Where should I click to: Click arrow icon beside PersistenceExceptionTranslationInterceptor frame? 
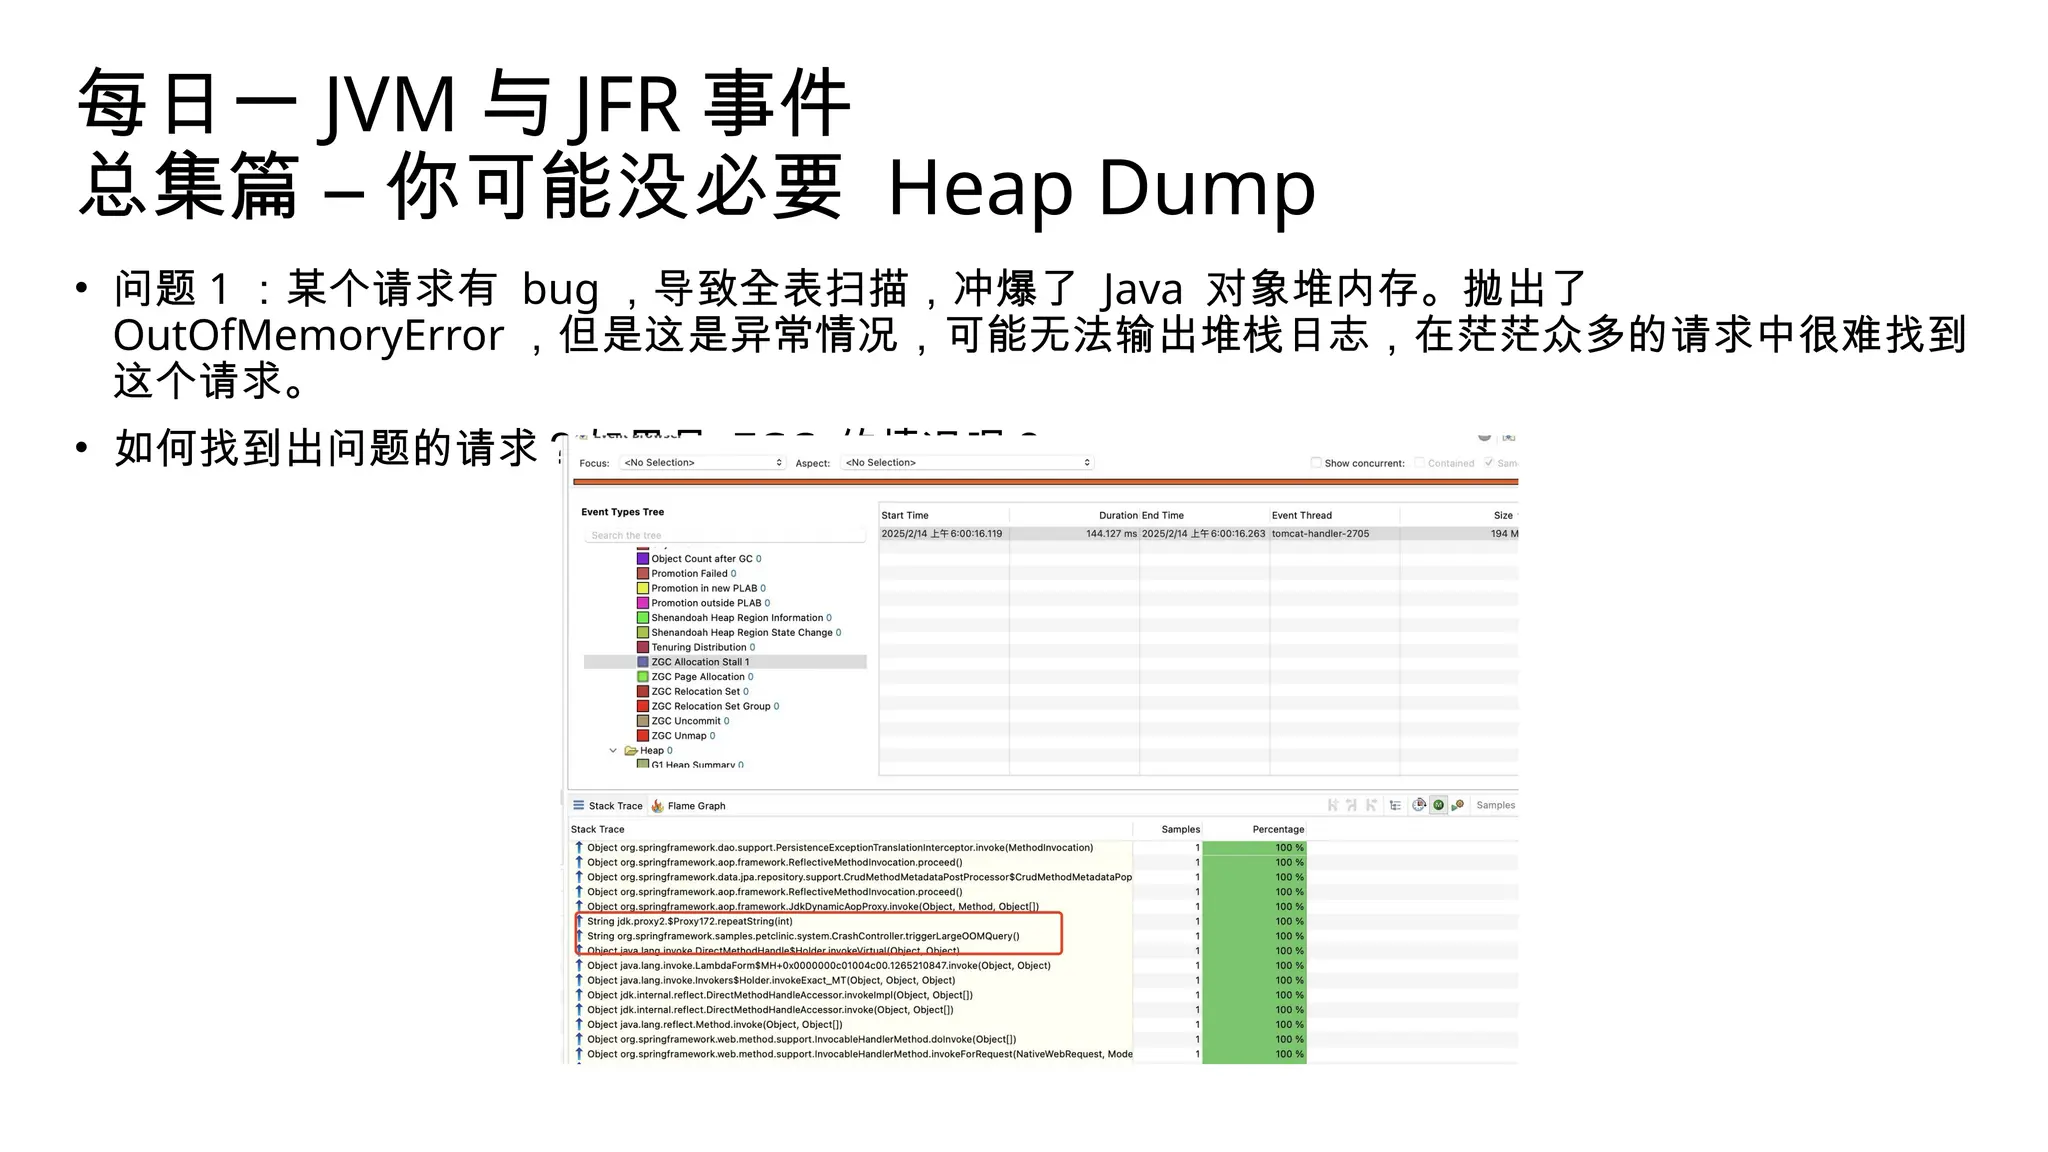tap(579, 847)
